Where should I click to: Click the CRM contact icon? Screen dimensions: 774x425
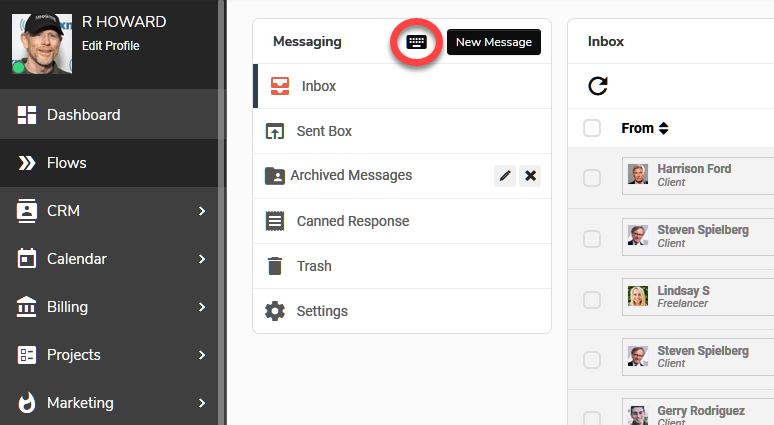pos(27,211)
